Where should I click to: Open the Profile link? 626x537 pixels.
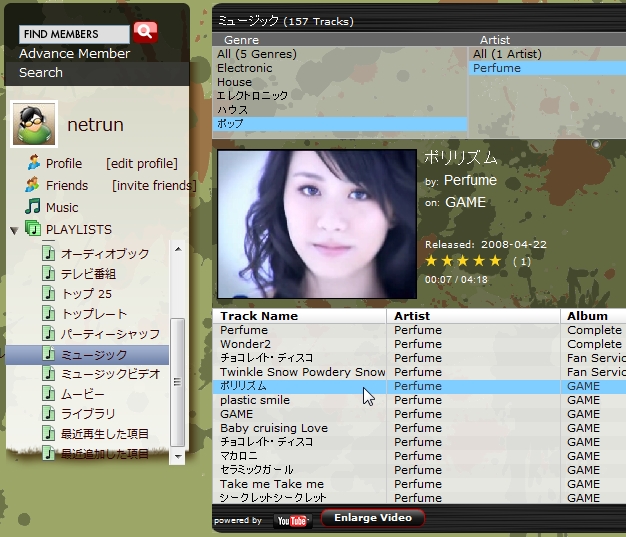point(64,163)
